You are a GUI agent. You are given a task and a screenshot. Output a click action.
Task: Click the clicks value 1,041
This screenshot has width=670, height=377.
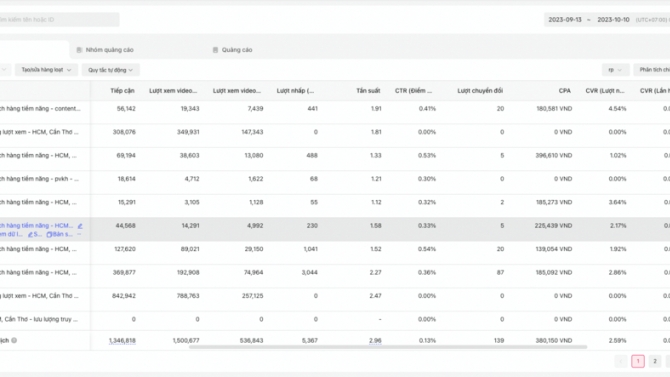310,249
